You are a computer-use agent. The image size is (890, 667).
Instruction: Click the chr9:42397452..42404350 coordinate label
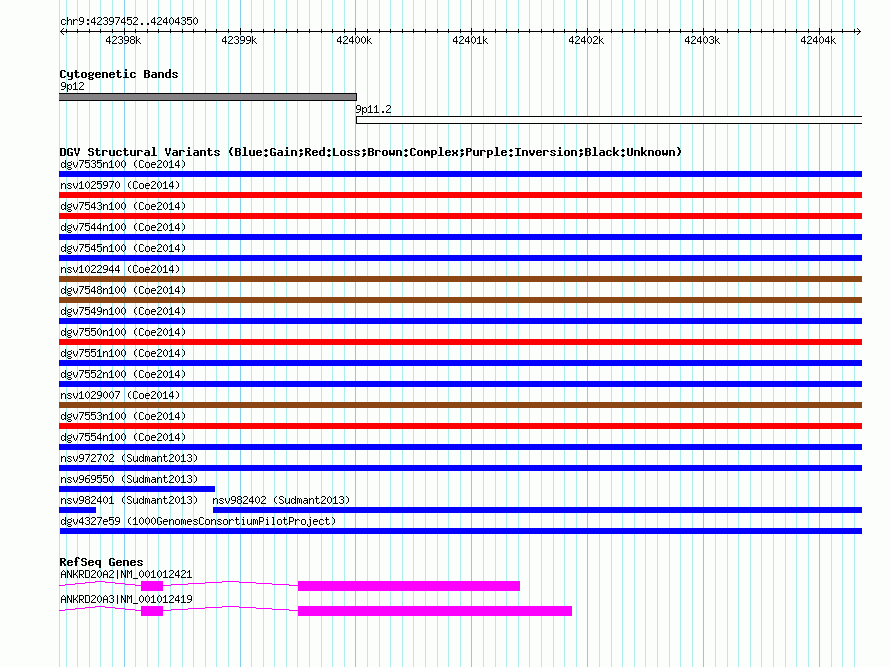click(129, 21)
